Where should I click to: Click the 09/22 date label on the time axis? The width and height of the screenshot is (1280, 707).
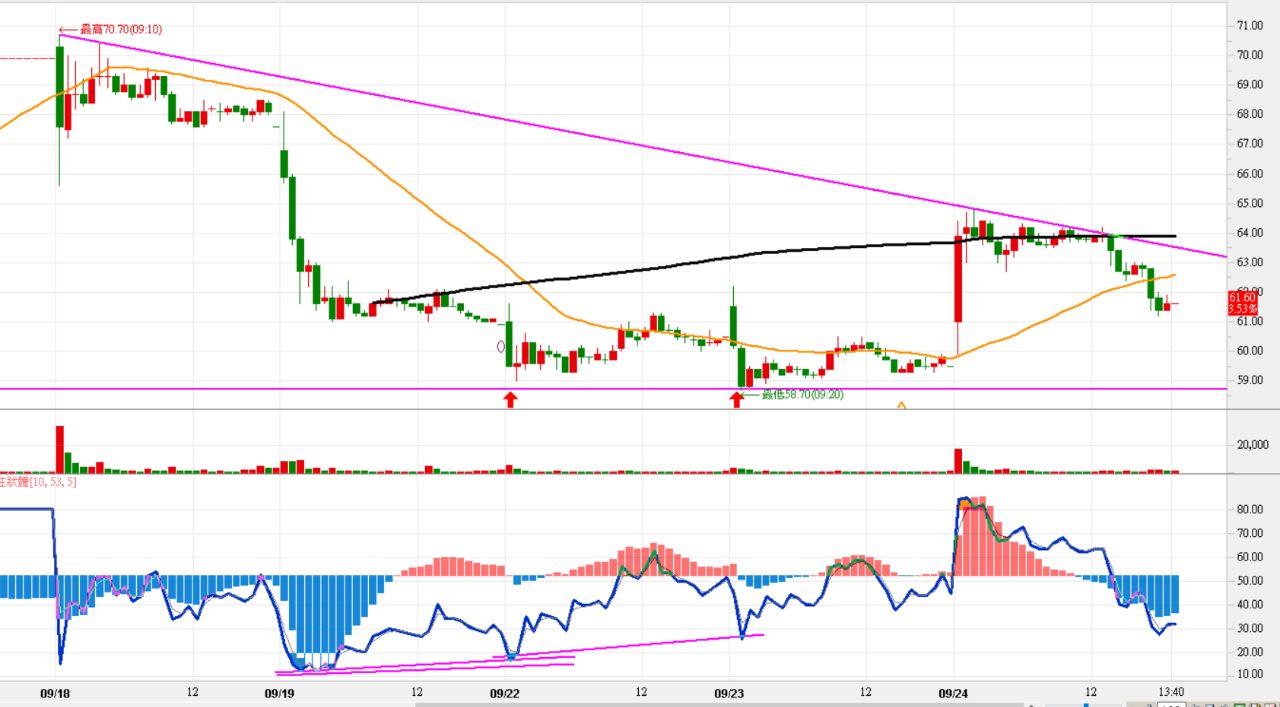tap(505, 692)
